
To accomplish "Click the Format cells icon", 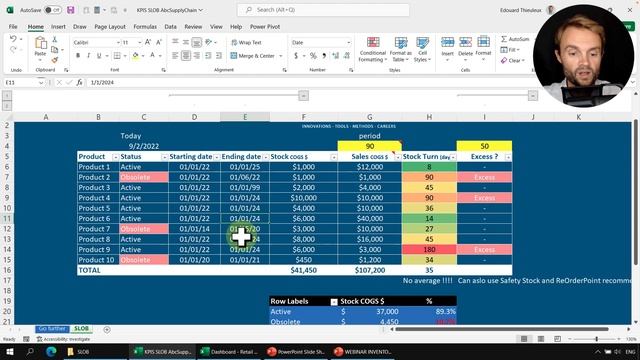I will pyautogui.click(x=483, y=42).
